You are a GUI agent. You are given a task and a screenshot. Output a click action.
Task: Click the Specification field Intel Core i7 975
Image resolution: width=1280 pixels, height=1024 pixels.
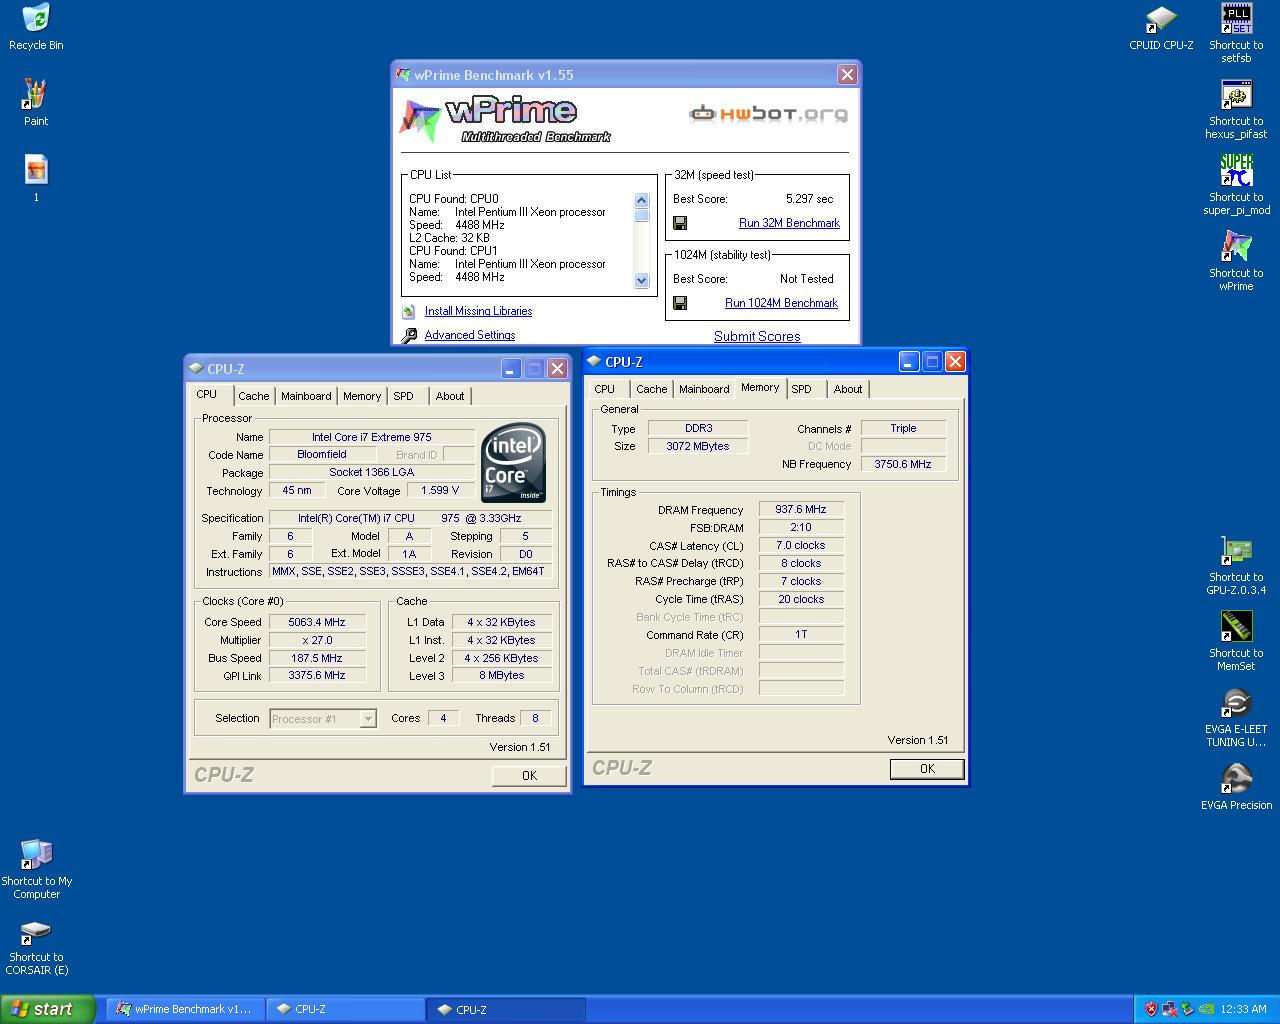410,518
